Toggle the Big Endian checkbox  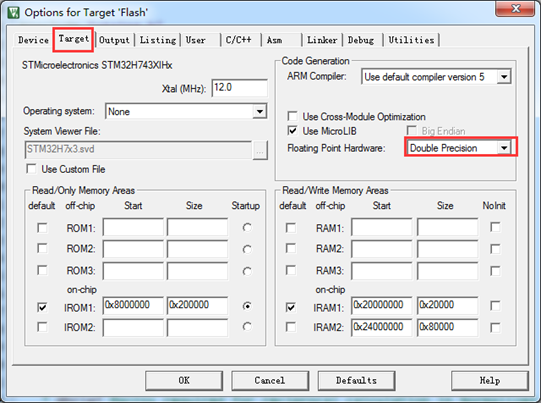411,131
